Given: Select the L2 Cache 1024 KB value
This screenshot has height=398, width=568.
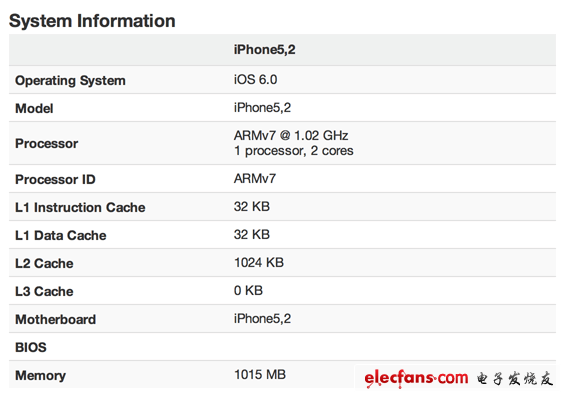Looking at the screenshot, I should (x=259, y=263).
